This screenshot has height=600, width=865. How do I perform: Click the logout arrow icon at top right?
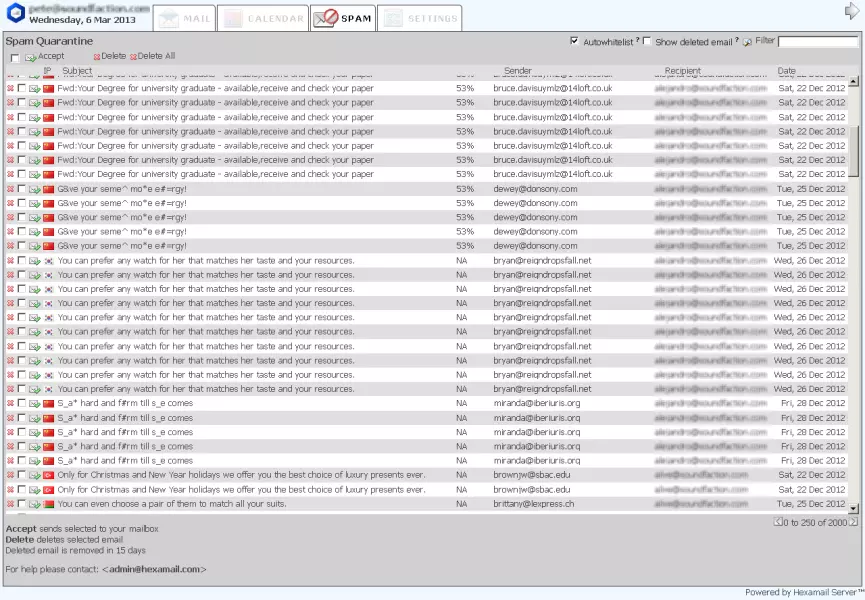coord(852,12)
